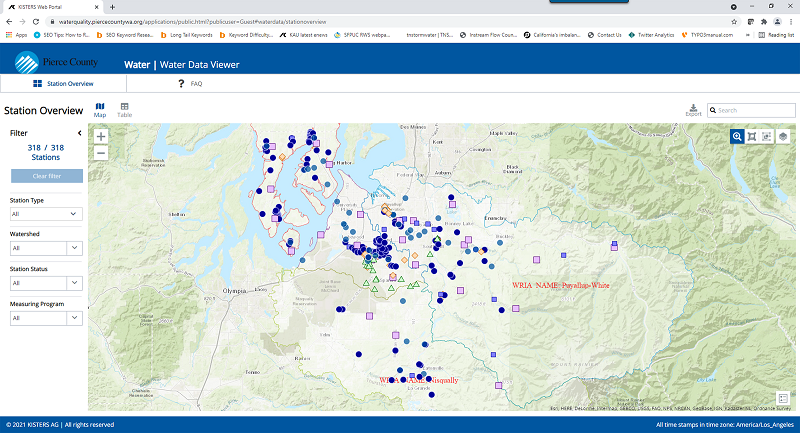Screen dimensions: 800x433
Task: Click the browser address bar URL
Action: coord(192,22)
